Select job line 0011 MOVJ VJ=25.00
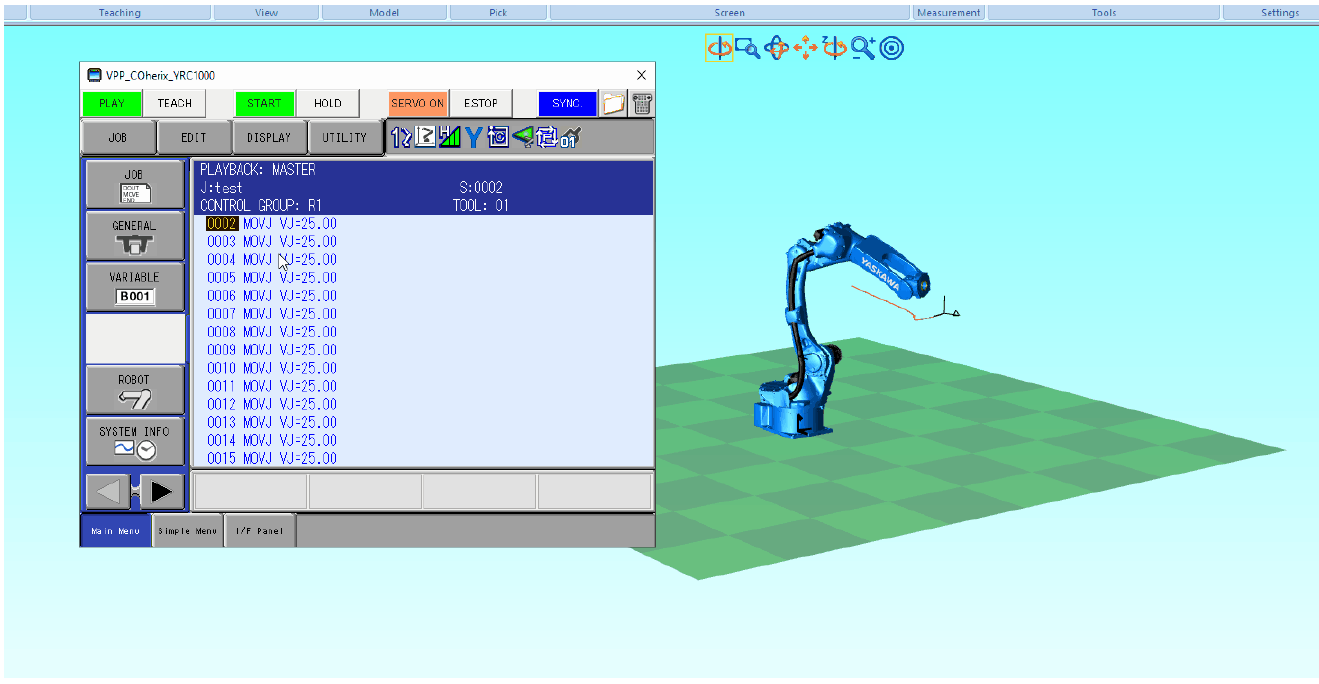Image resolution: width=1319 pixels, height=684 pixels. coord(272,386)
